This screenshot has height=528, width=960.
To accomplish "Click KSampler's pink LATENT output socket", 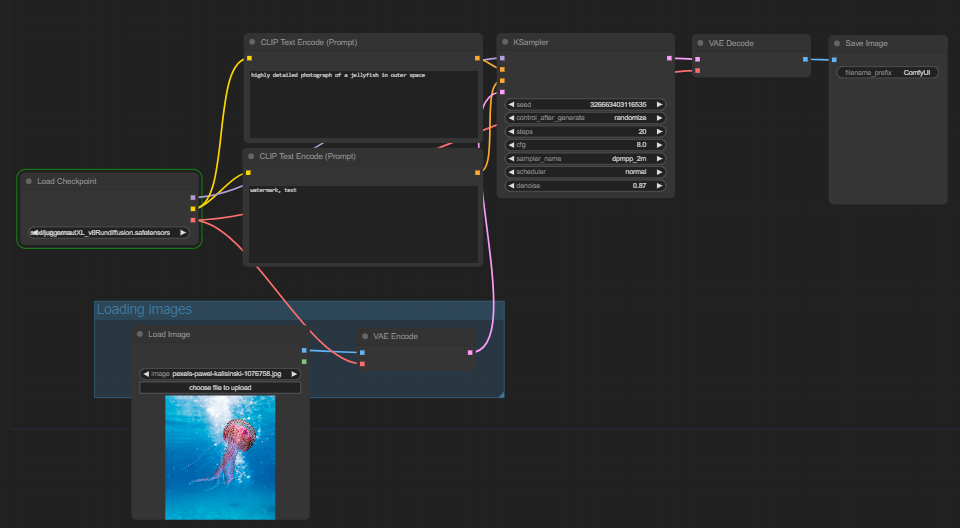I will 669,58.
